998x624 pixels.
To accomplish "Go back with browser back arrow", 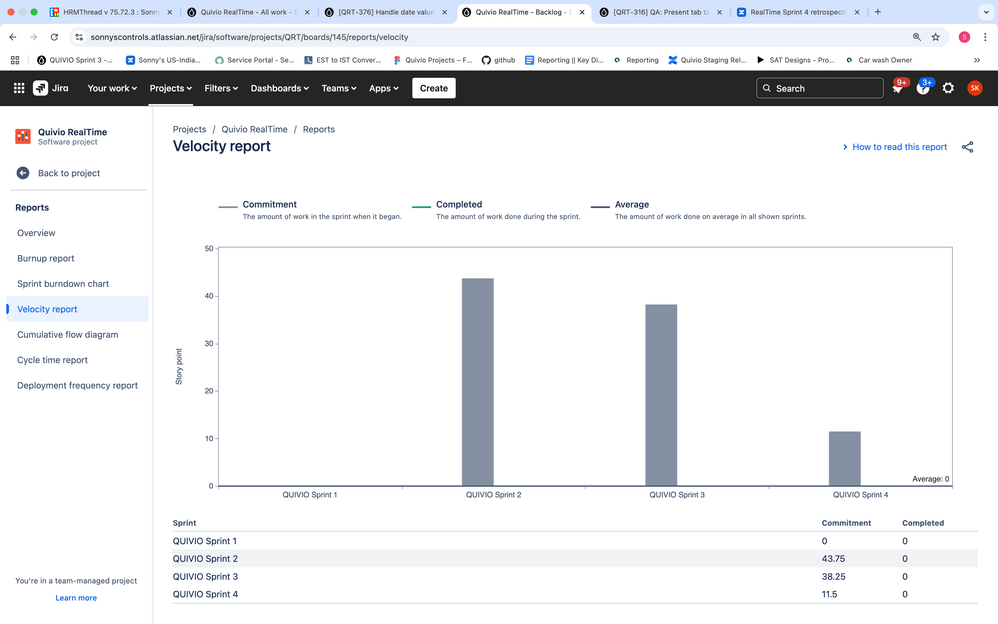I will [x=13, y=37].
